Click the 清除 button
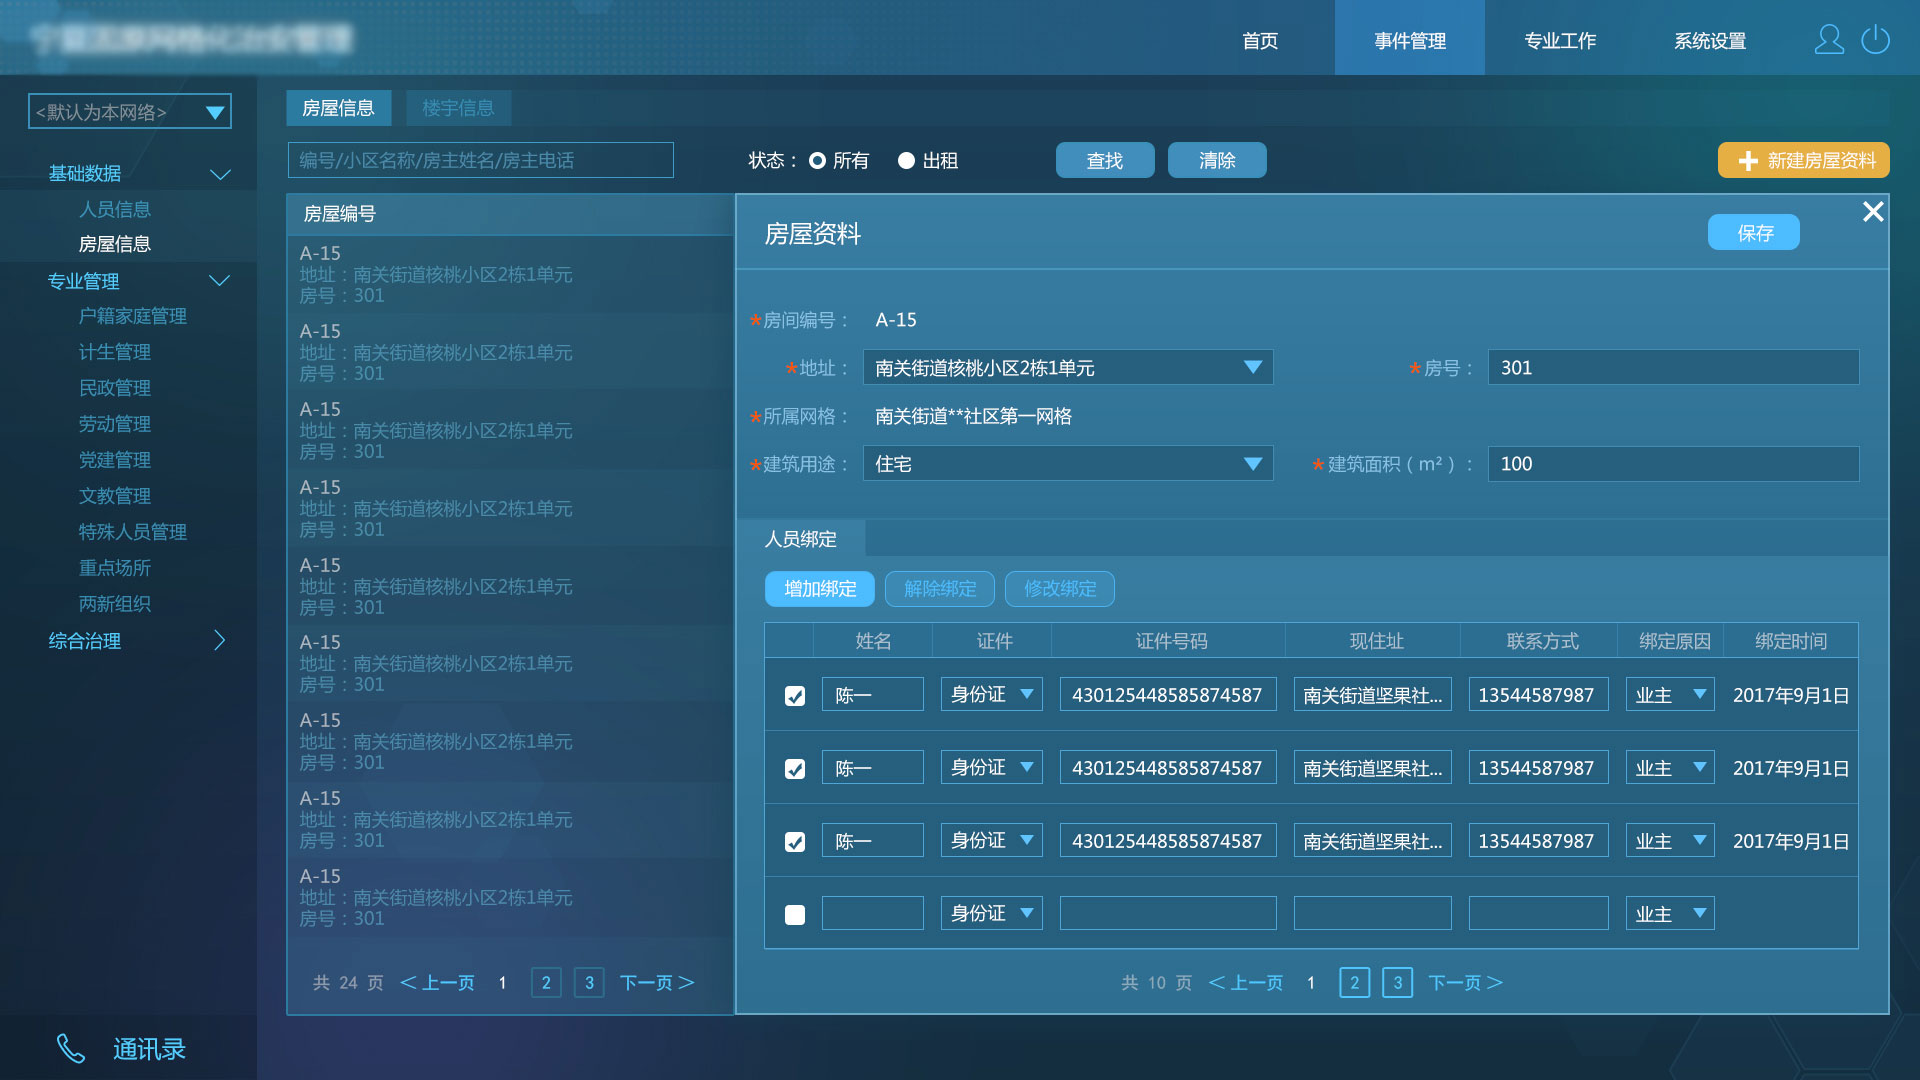The image size is (1920, 1080). (x=1217, y=160)
